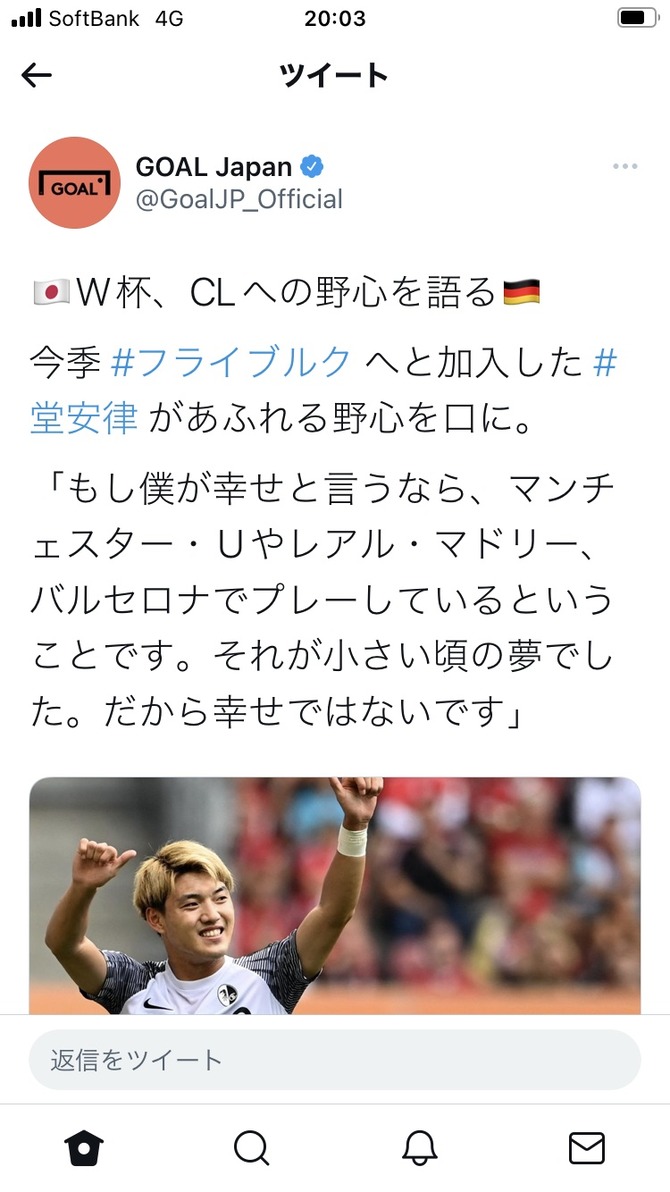
Task: Tap the 20:03 status bar clock
Action: point(335,18)
